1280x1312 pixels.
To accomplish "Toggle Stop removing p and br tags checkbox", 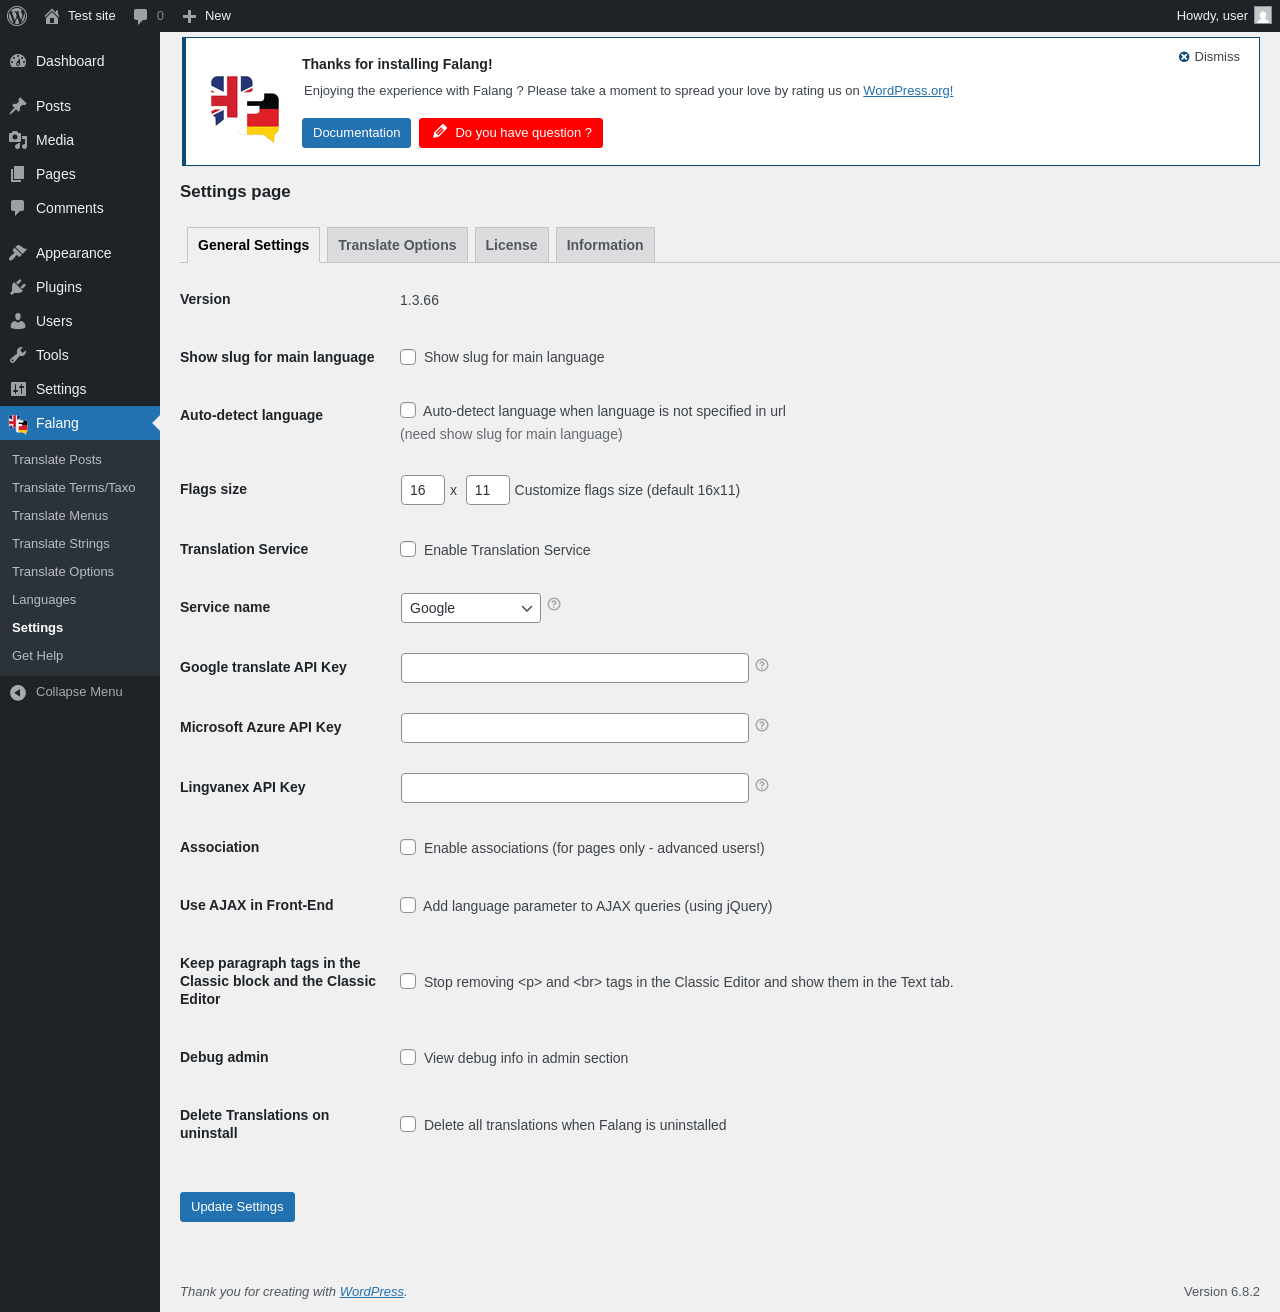I will tap(408, 981).
